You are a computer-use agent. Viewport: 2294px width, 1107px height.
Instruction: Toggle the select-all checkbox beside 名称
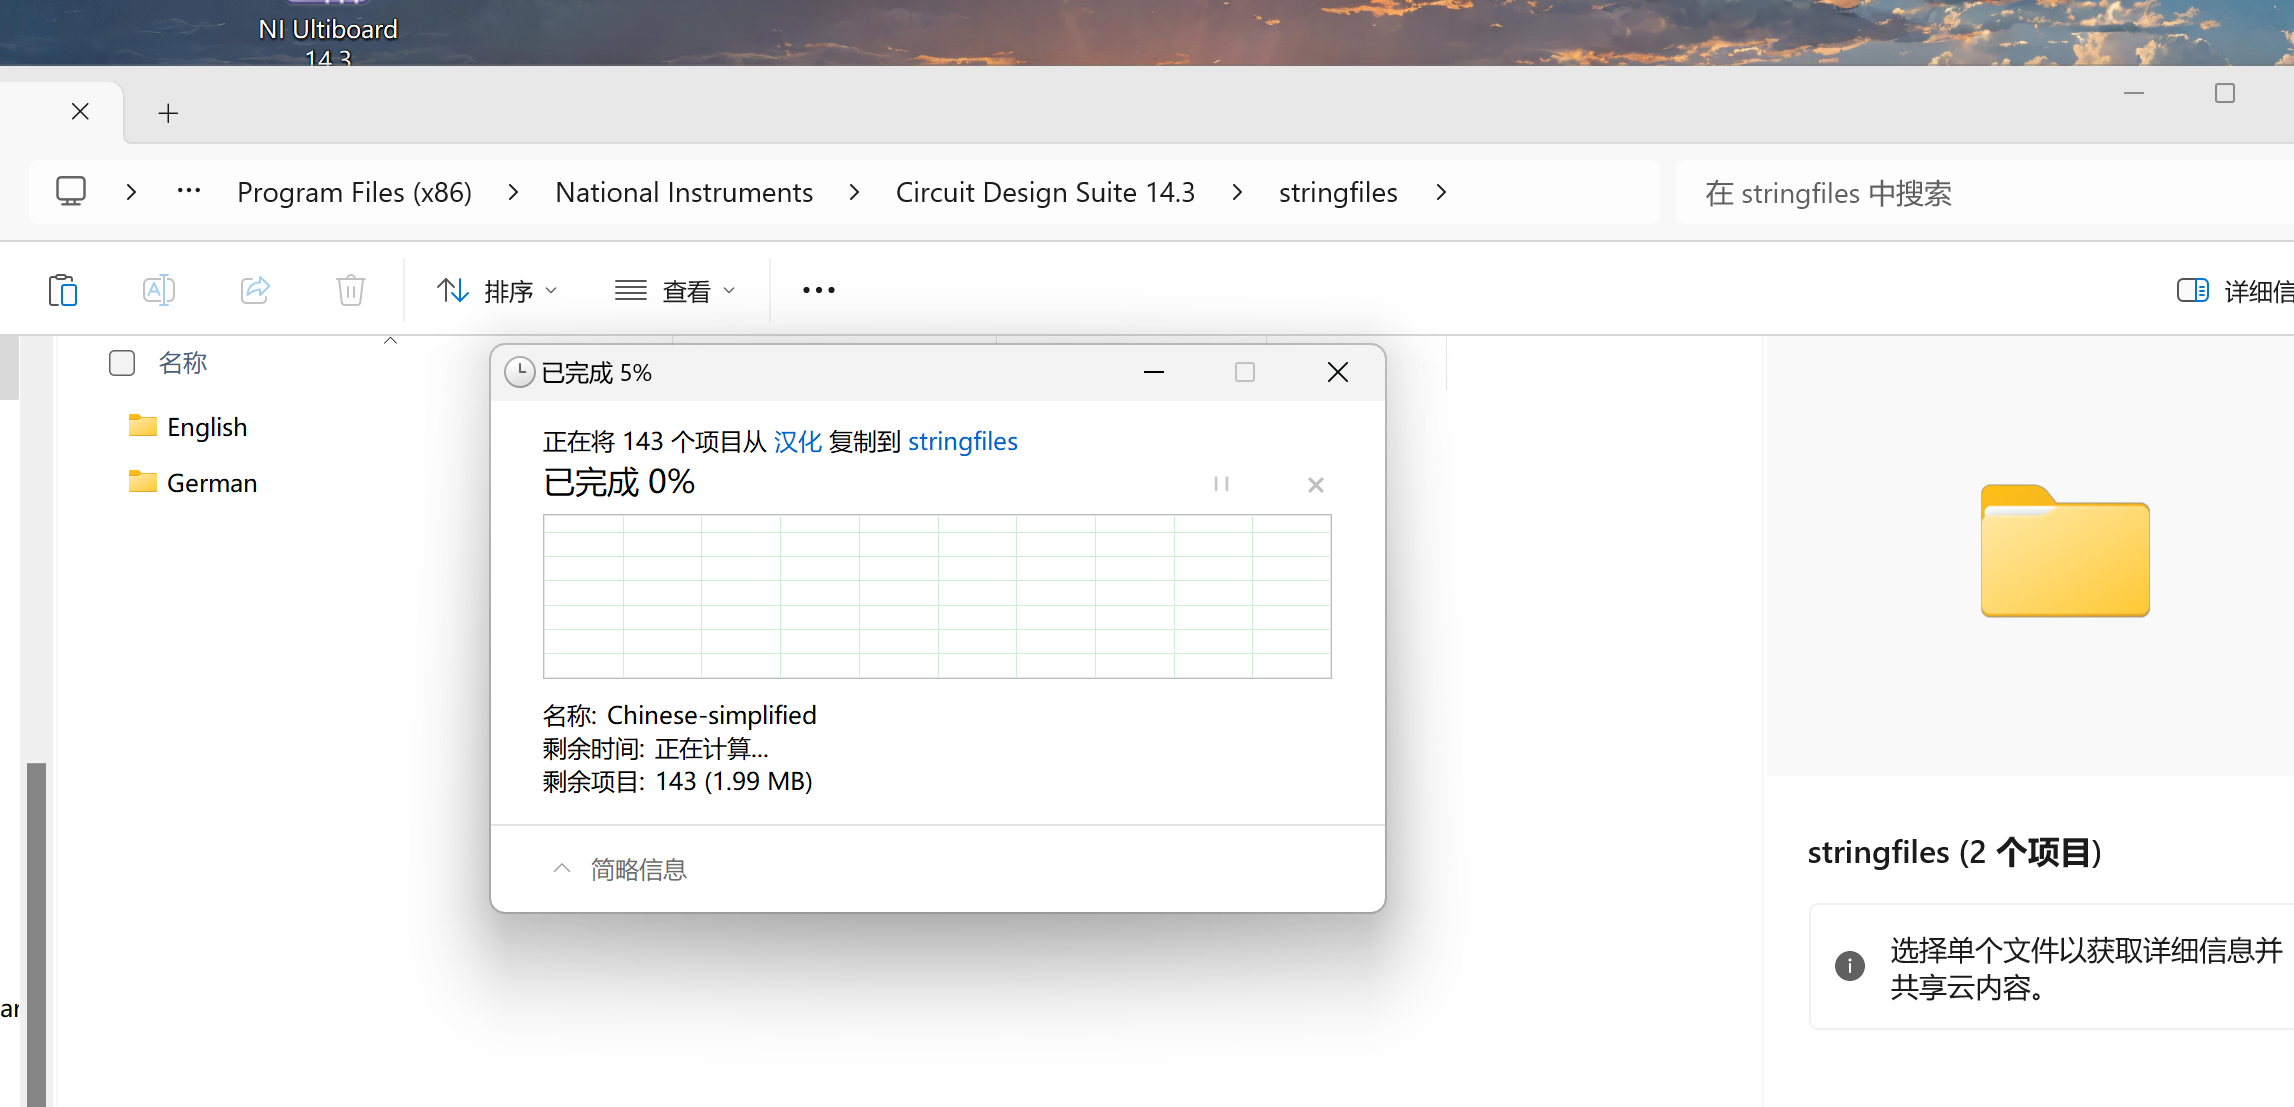coord(122,363)
